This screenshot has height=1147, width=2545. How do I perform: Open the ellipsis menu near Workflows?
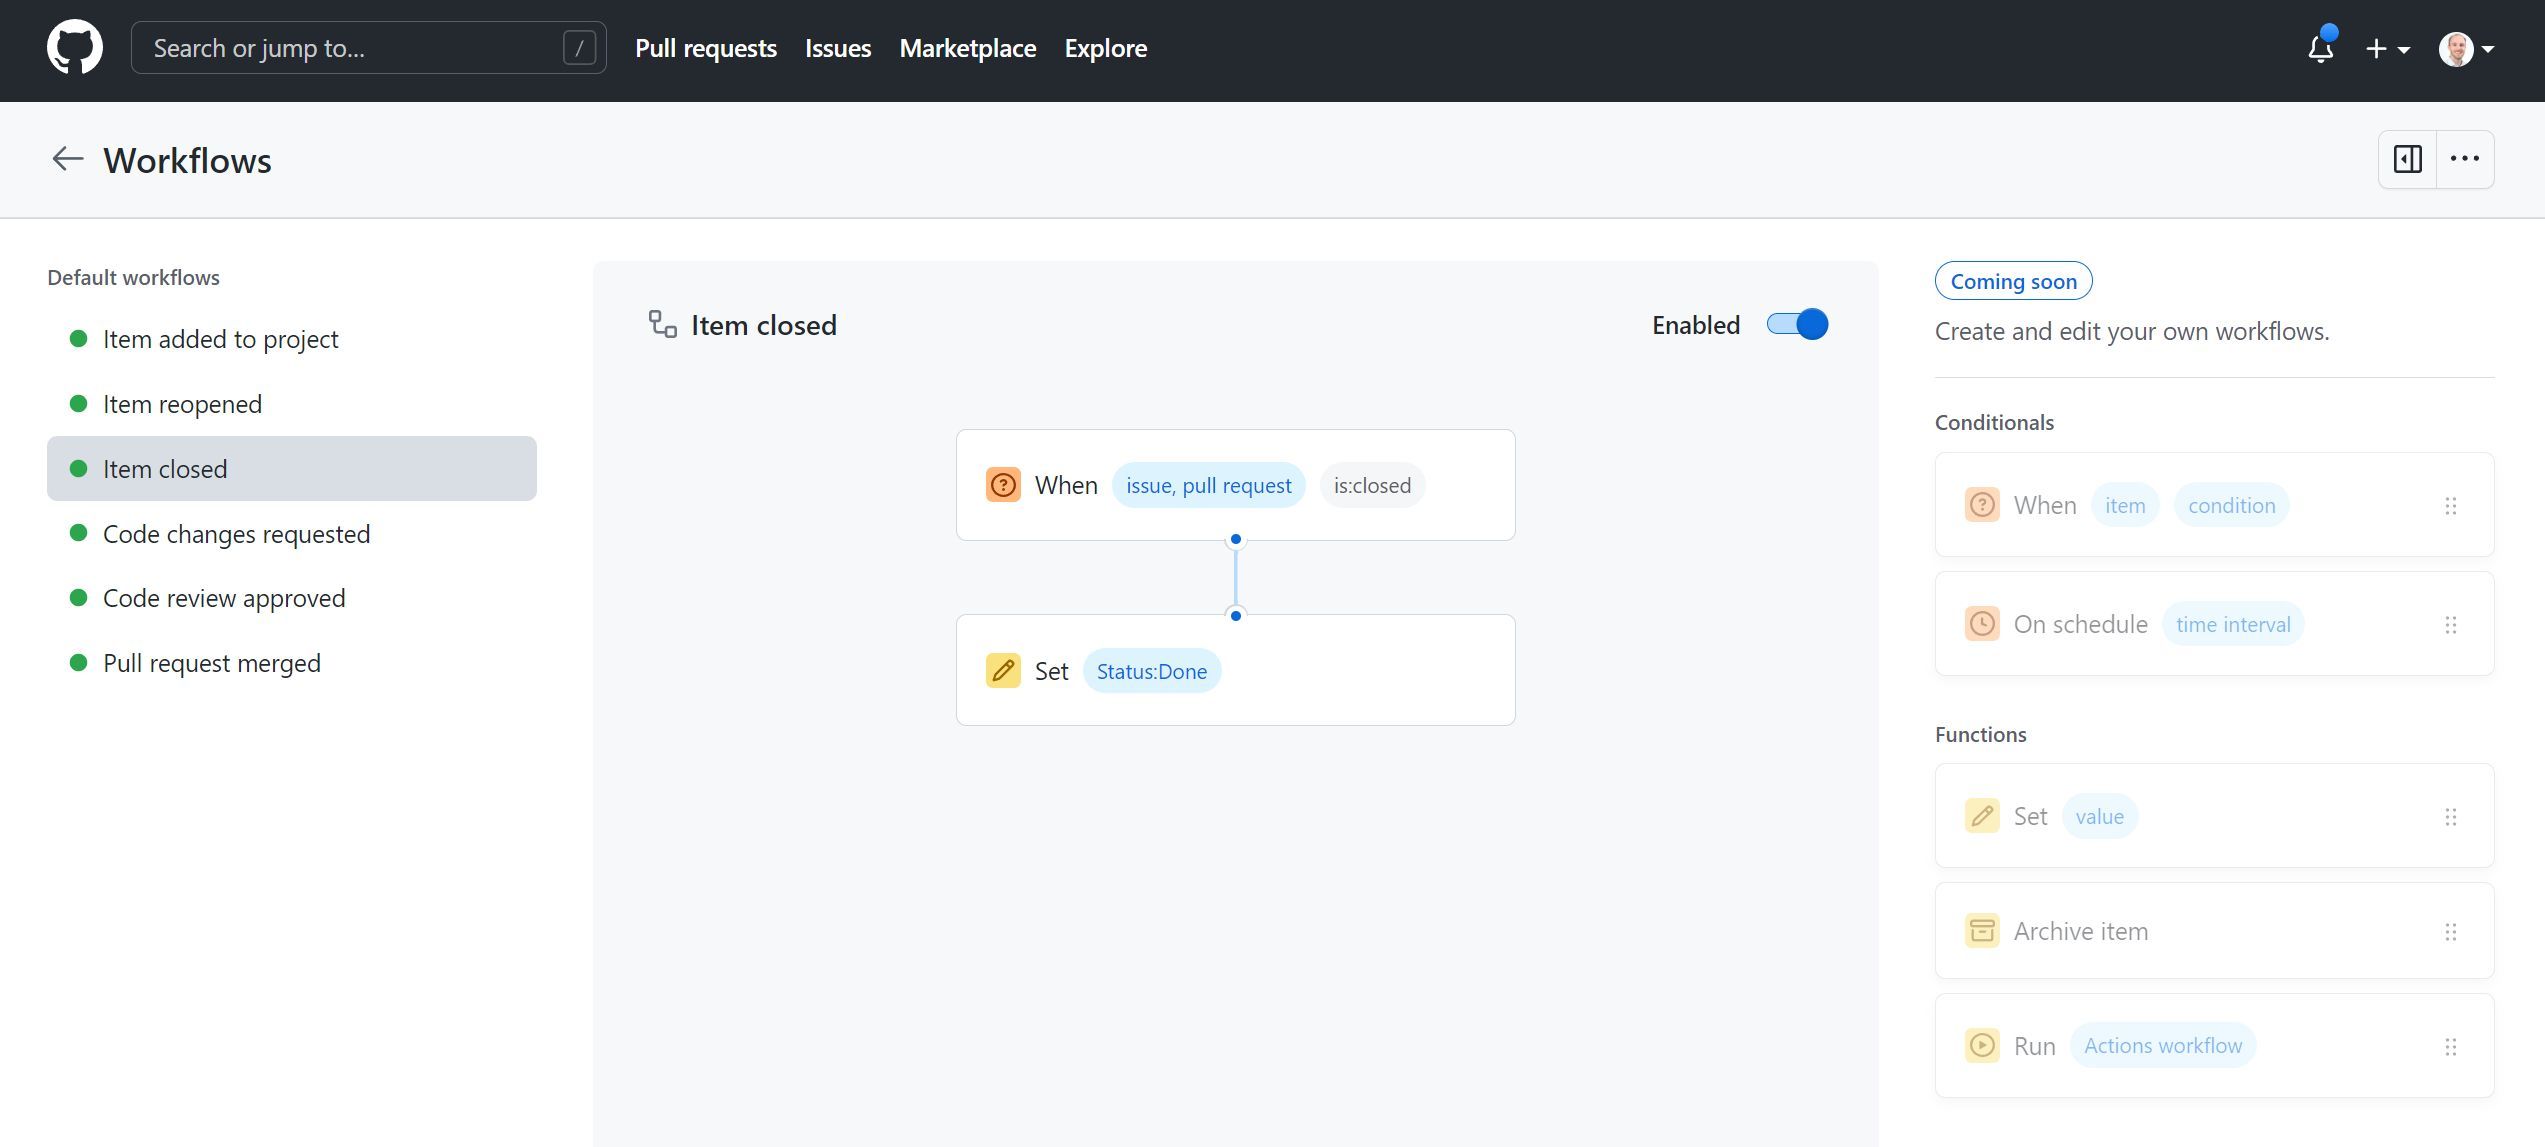[x=2465, y=158]
